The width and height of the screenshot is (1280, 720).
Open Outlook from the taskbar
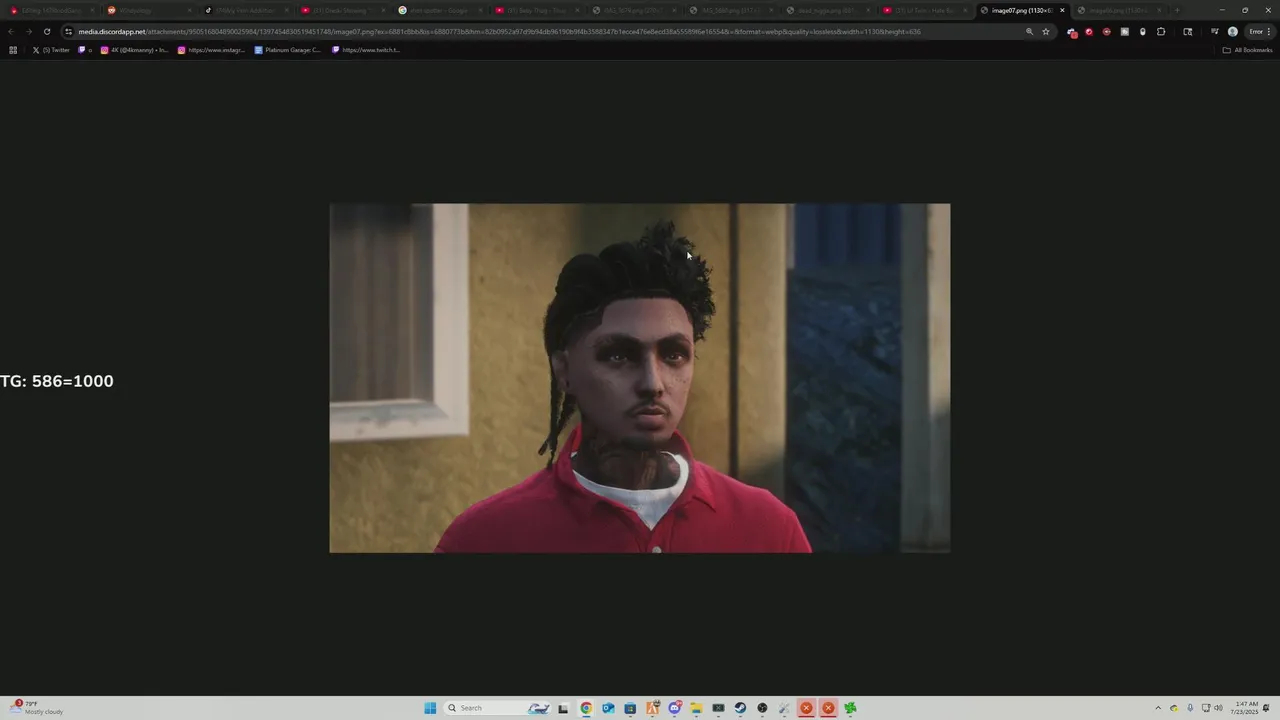(608, 708)
